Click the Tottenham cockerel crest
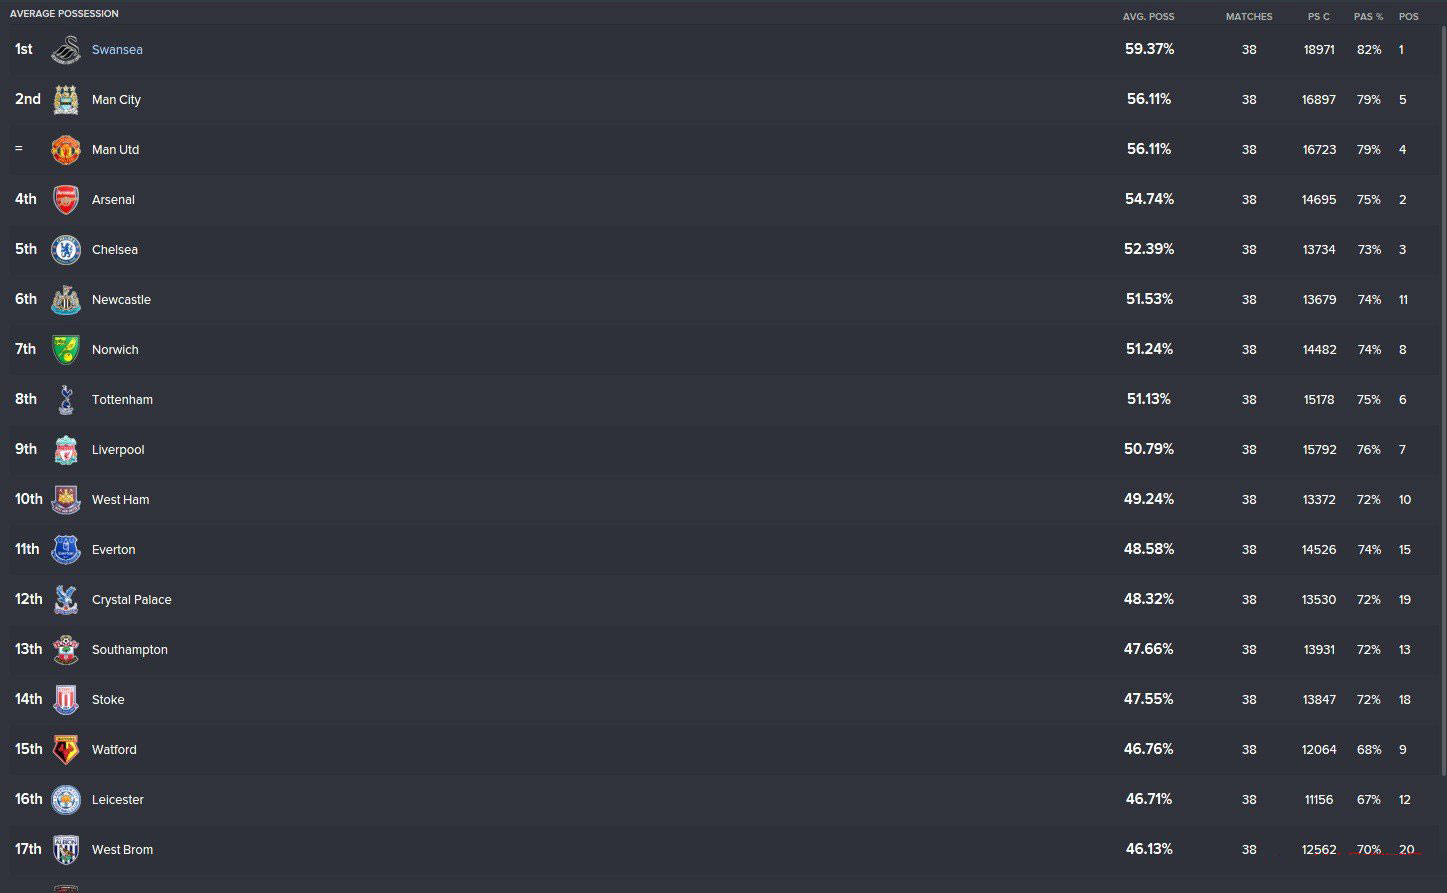 pyautogui.click(x=66, y=400)
